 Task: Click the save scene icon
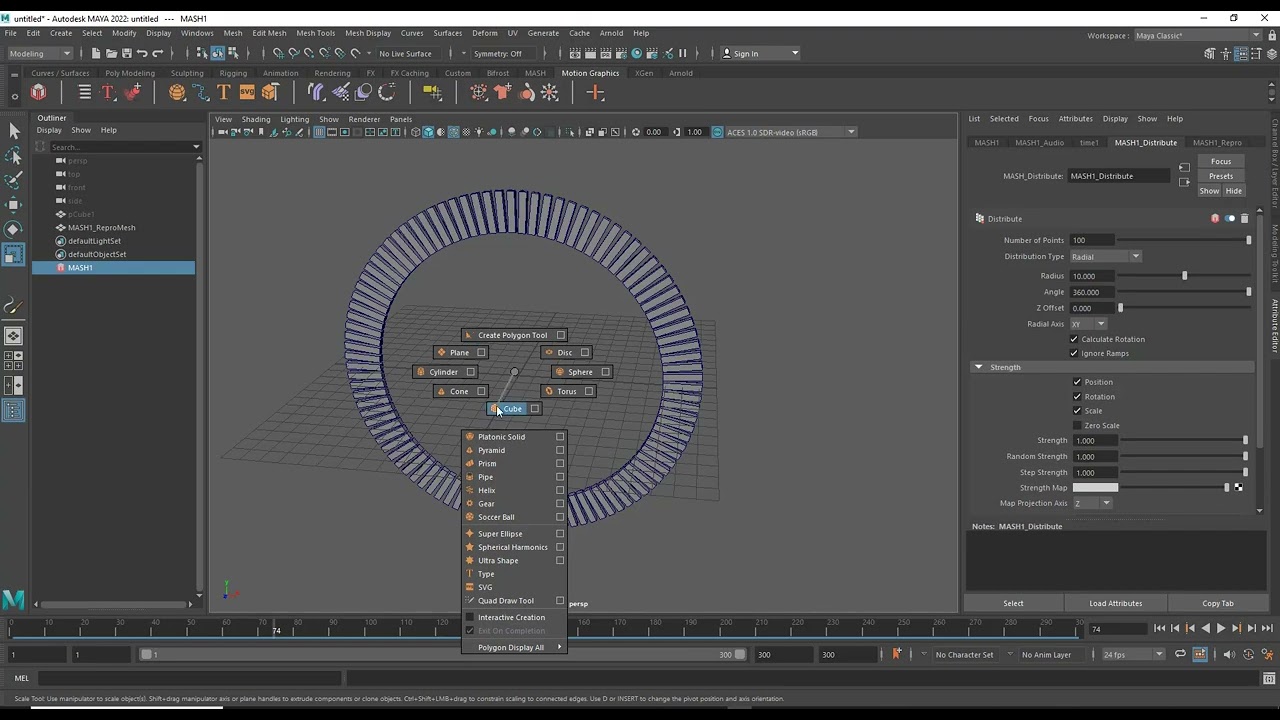point(126,53)
